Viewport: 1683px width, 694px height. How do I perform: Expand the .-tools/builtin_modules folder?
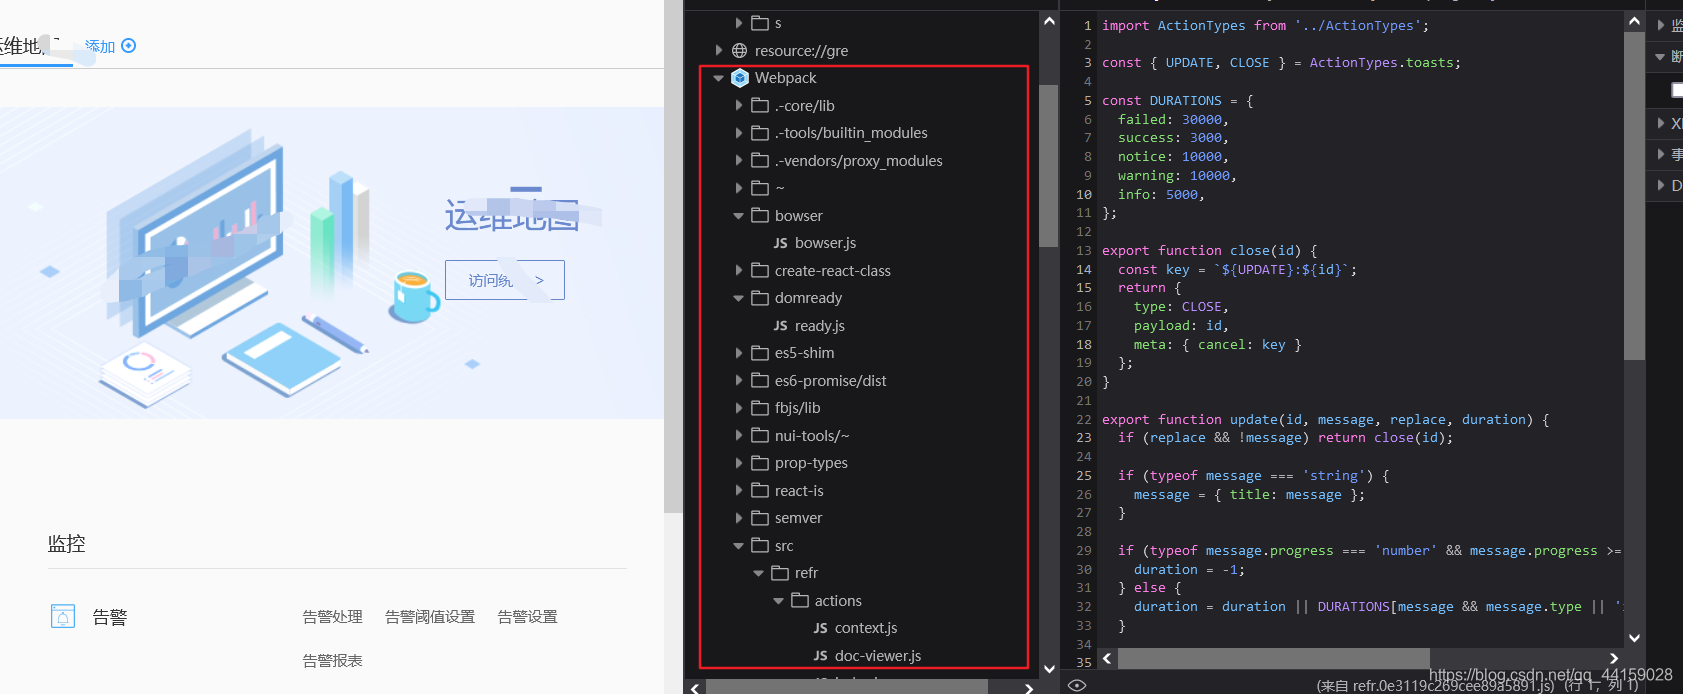pyautogui.click(x=739, y=133)
